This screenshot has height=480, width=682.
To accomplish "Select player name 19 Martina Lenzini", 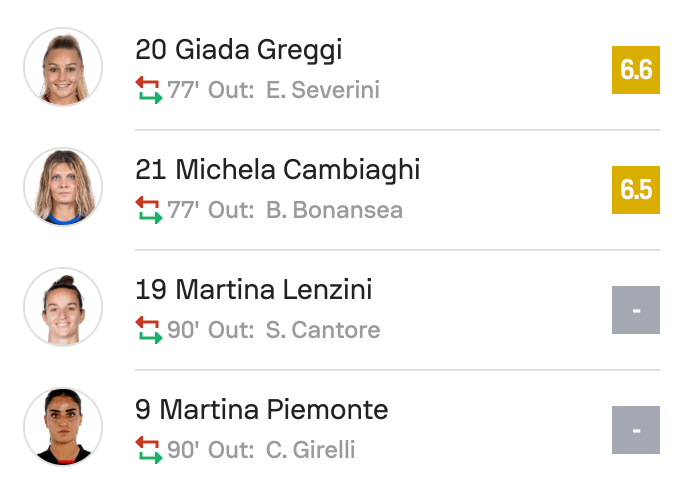I will click(253, 290).
